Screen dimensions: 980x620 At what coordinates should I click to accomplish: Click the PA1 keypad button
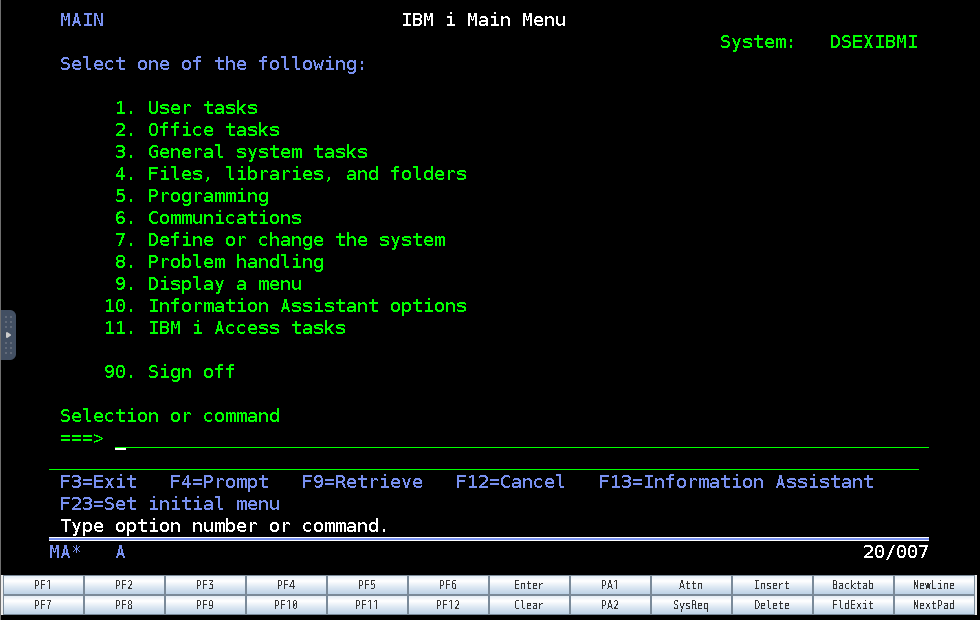(x=610, y=585)
